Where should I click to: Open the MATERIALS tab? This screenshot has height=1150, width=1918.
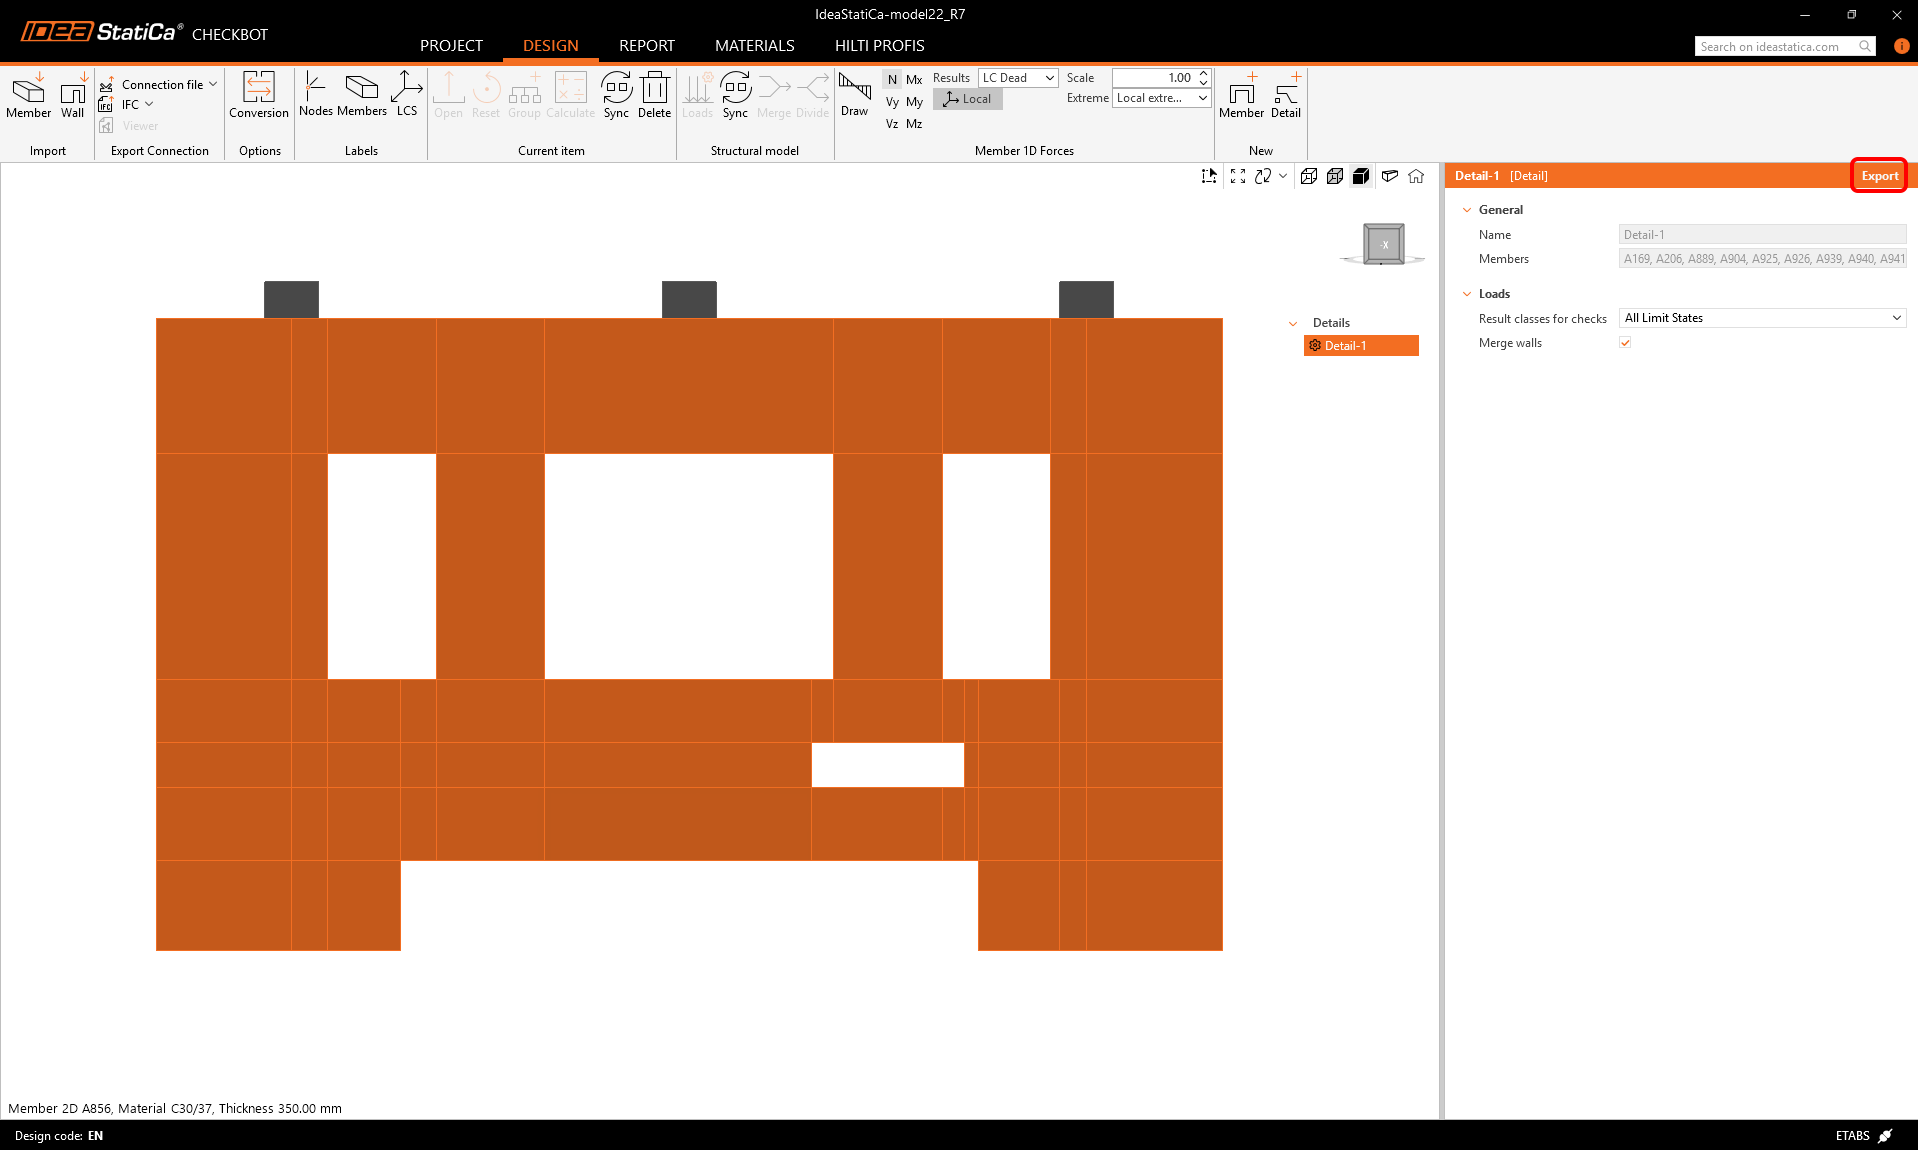pyautogui.click(x=754, y=46)
